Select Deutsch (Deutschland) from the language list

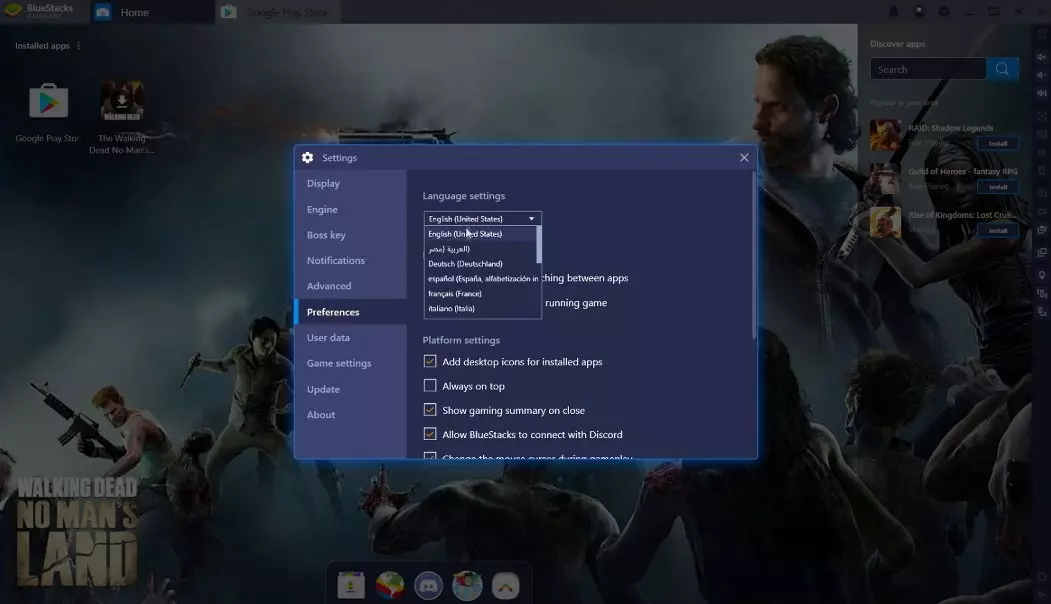(x=466, y=264)
